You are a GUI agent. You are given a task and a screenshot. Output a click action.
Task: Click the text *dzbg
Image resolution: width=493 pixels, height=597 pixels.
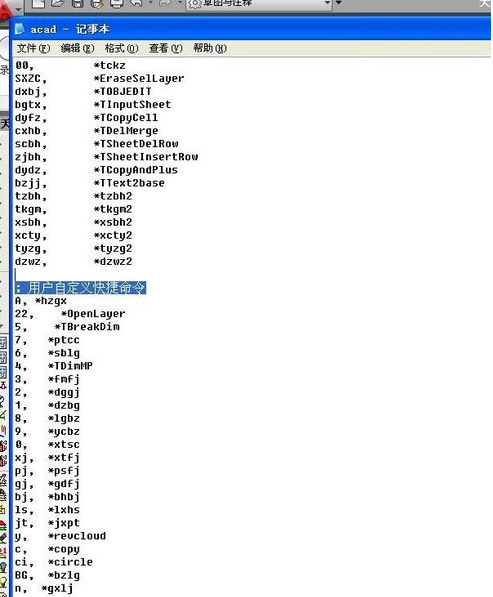click(x=64, y=405)
